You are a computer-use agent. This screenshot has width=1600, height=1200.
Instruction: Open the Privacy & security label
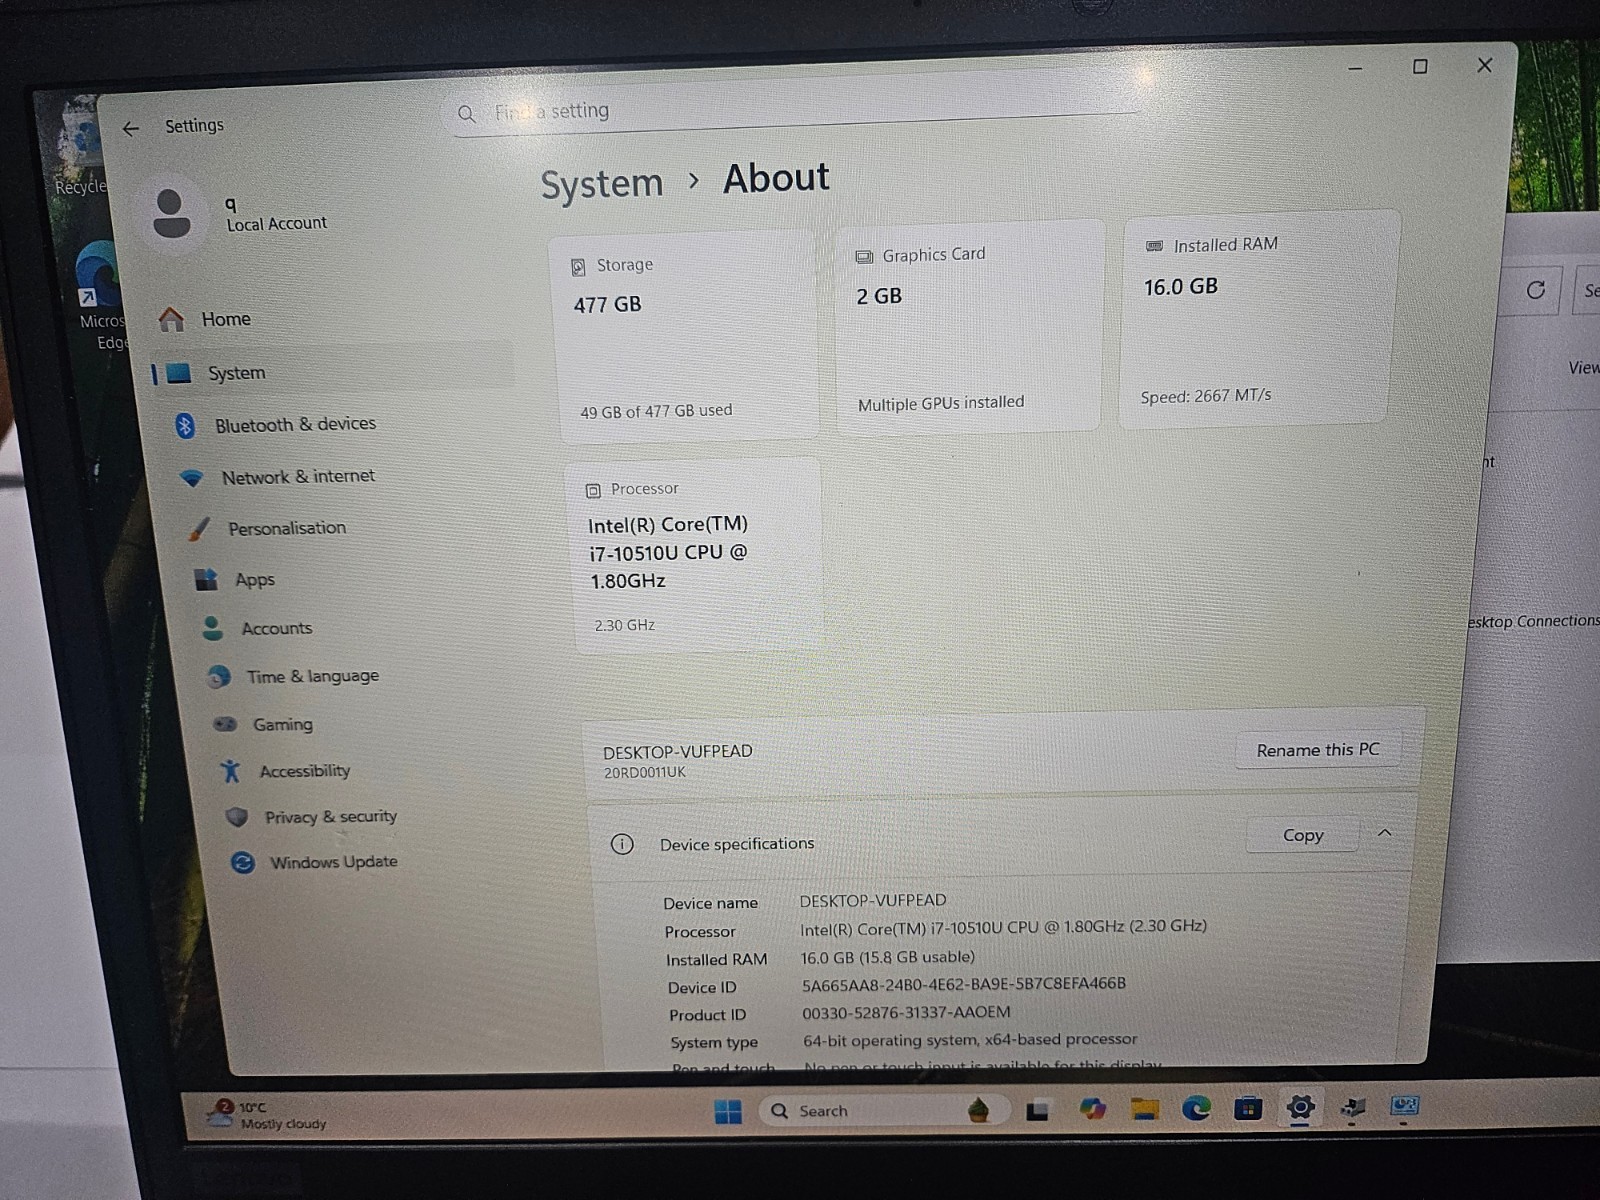[x=331, y=817]
